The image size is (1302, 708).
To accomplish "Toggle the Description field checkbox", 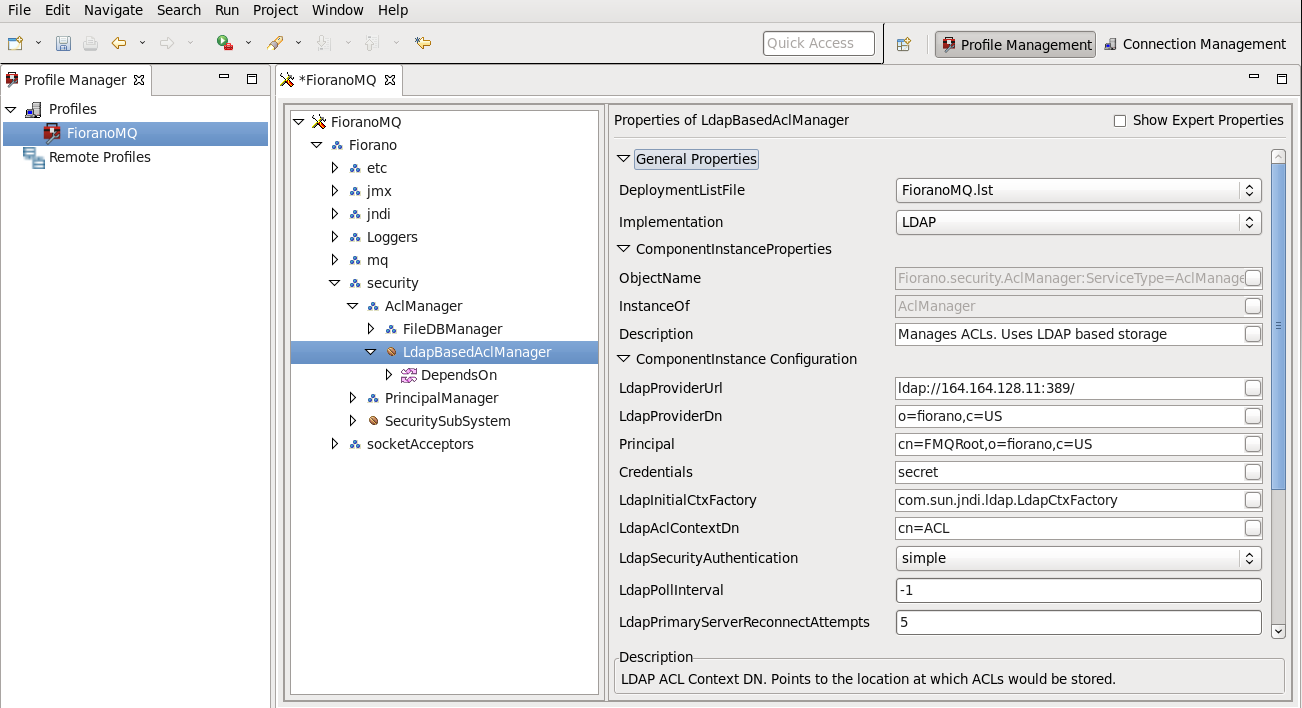I will [x=1253, y=334].
